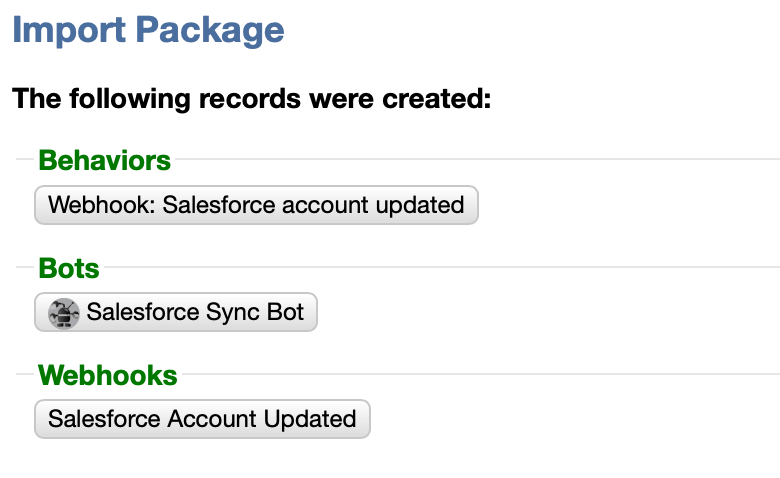Click the 'following records were created' subheading

pyautogui.click(x=252, y=98)
